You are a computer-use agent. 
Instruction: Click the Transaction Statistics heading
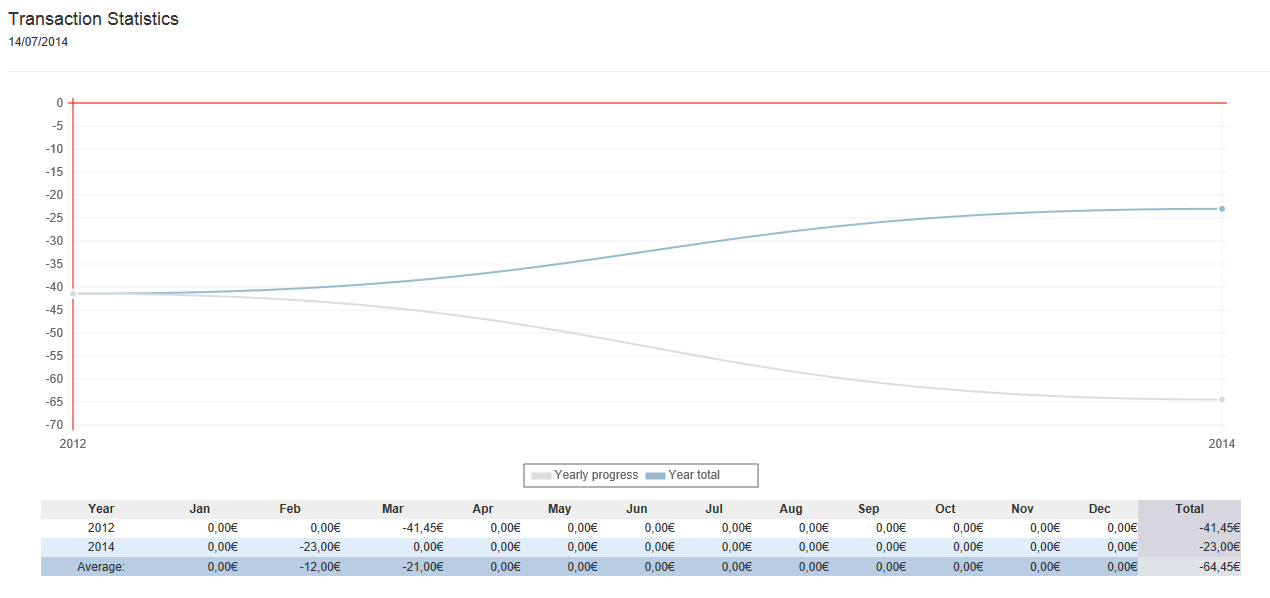(x=93, y=19)
